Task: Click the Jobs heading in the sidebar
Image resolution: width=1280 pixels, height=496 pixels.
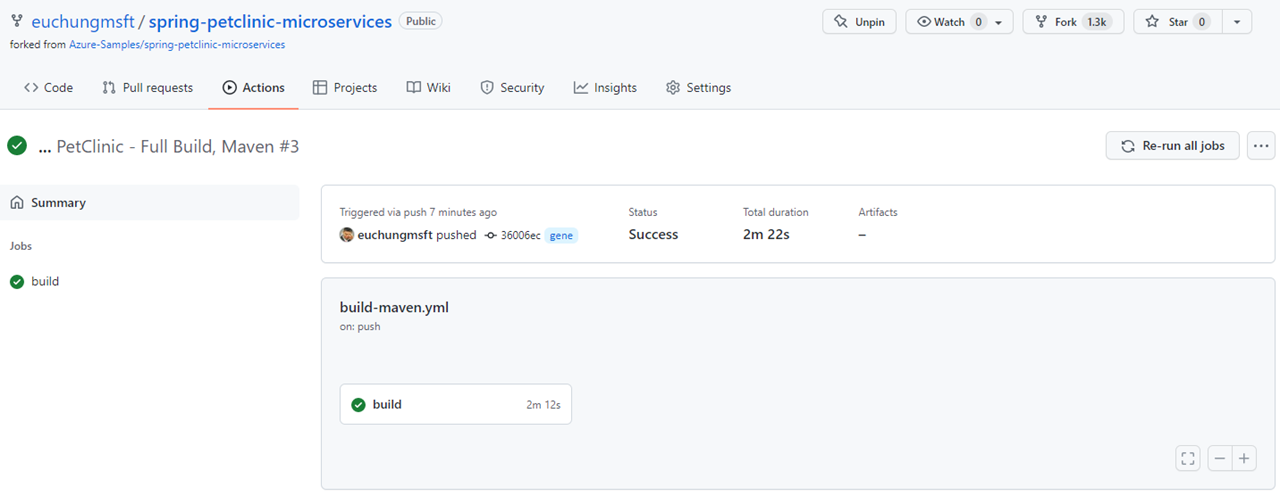Action: pos(21,246)
